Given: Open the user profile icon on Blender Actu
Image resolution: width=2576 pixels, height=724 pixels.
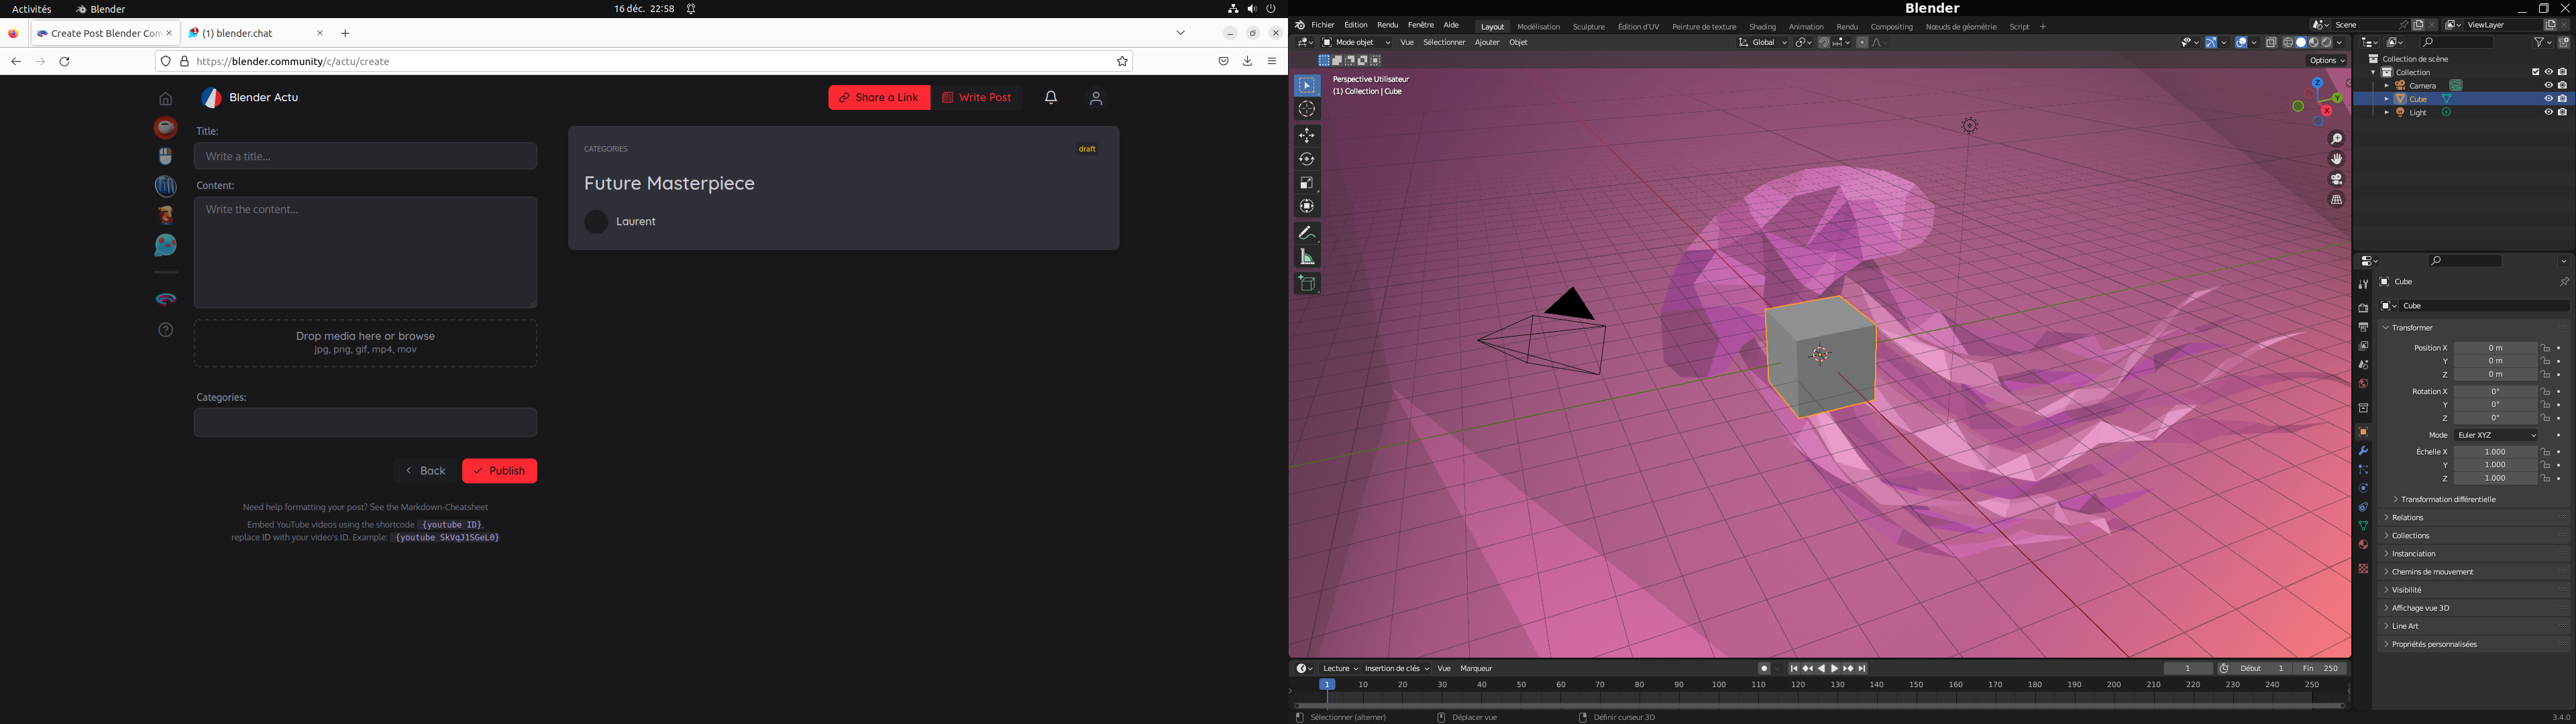Looking at the screenshot, I should pyautogui.click(x=1096, y=98).
